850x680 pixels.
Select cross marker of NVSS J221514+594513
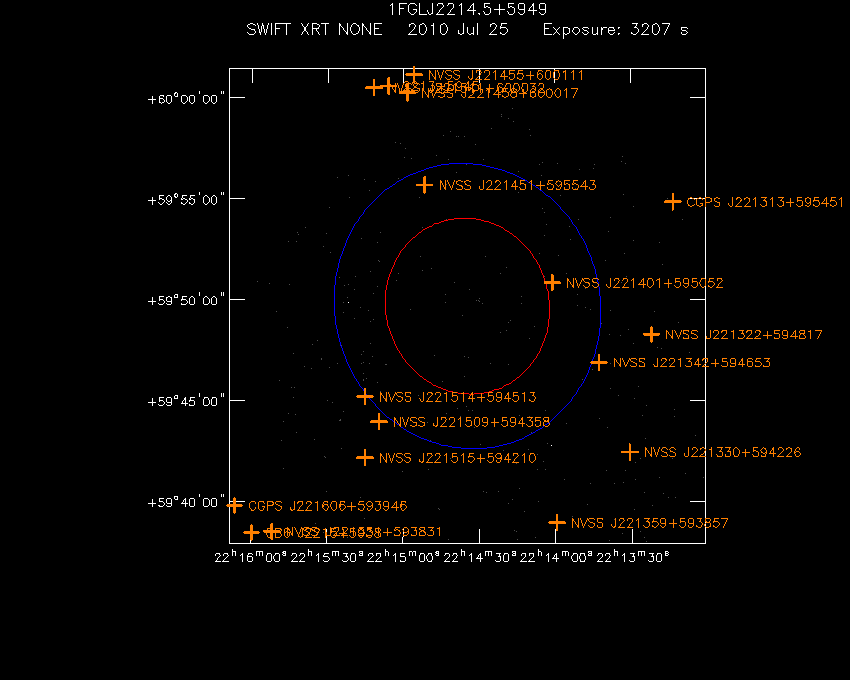(365, 396)
